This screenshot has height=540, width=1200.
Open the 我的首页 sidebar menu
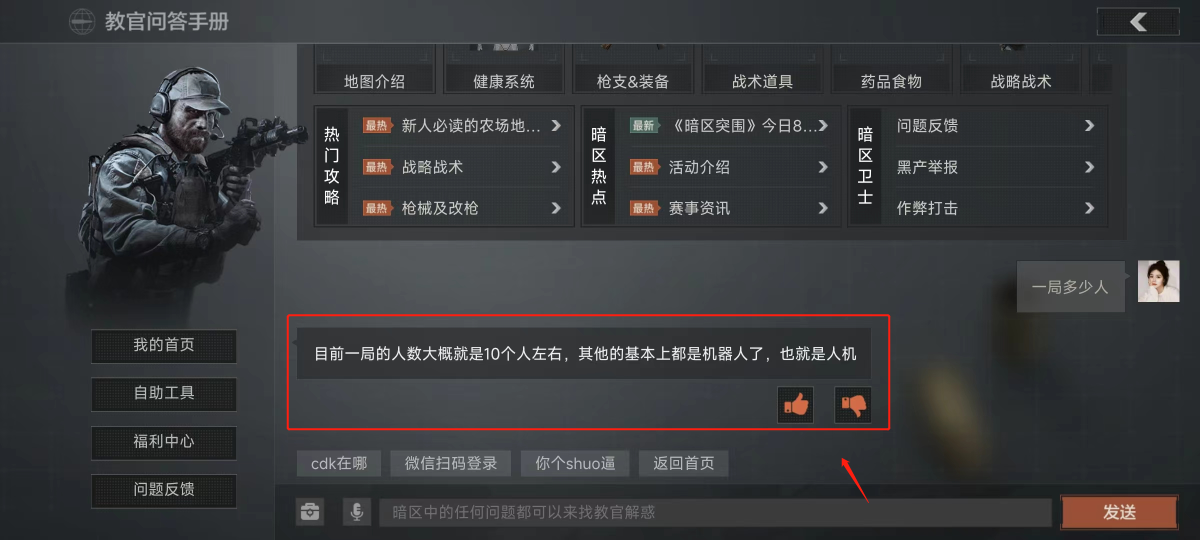(164, 346)
